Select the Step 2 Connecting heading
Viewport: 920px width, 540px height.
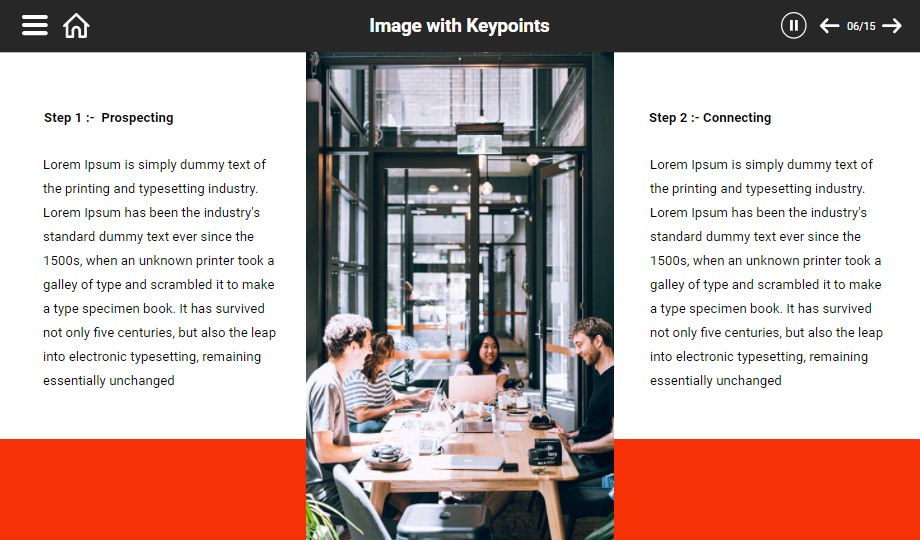tap(710, 117)
